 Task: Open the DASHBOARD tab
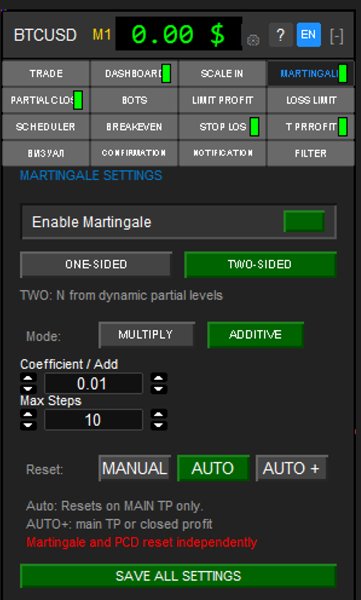pos(134,73)
